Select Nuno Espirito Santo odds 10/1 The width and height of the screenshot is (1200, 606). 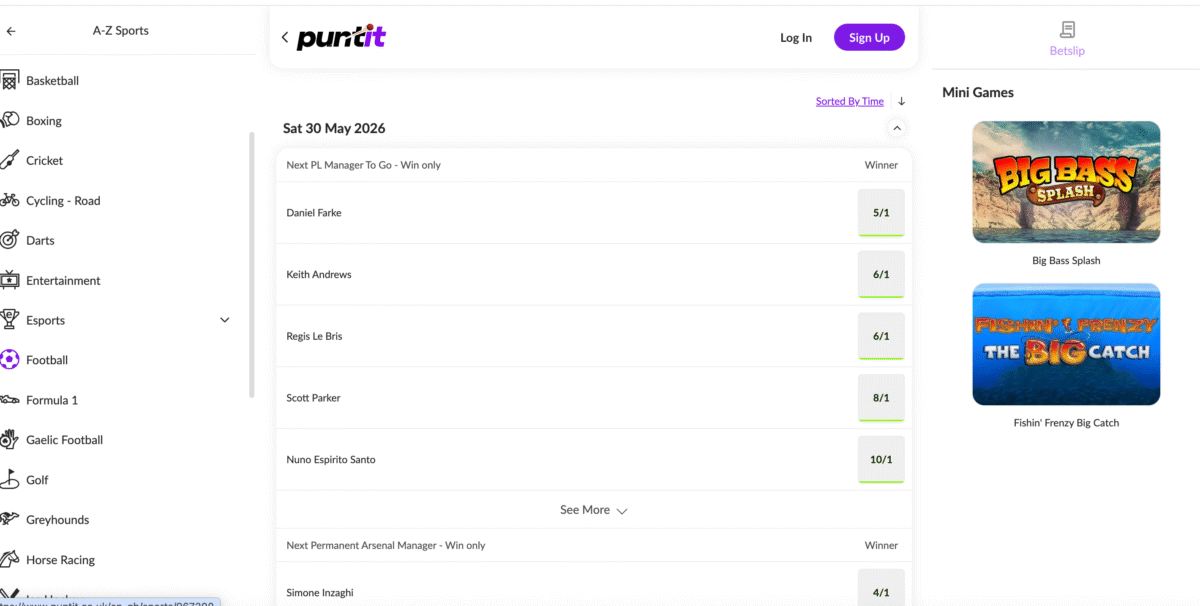pyautogui.click(x=881, y=460)
